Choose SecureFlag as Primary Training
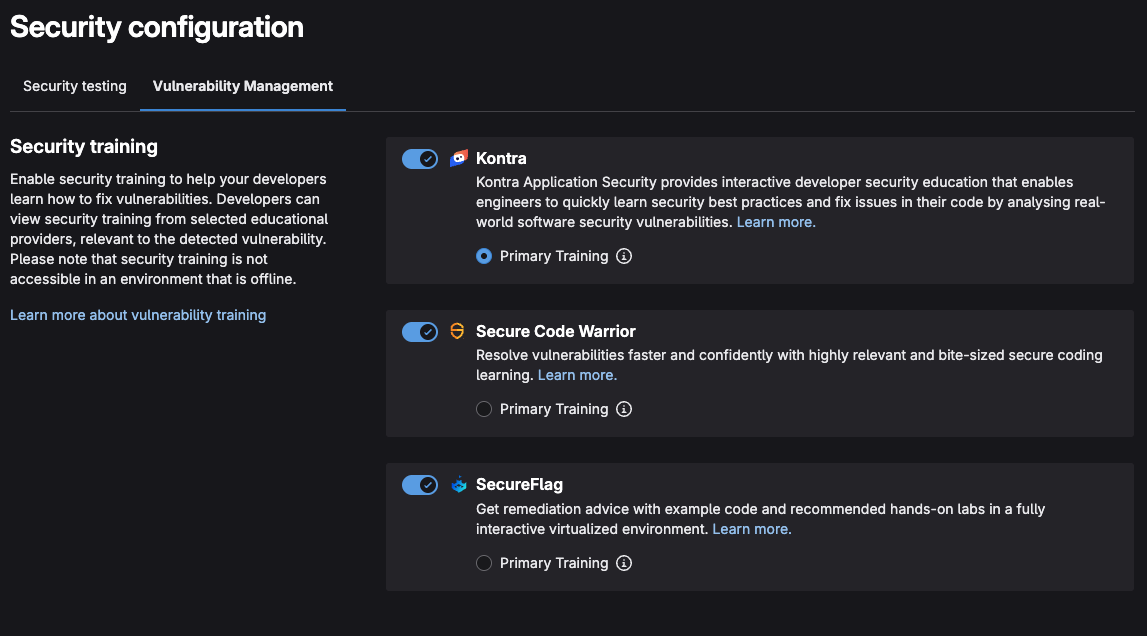 point(484,563)
